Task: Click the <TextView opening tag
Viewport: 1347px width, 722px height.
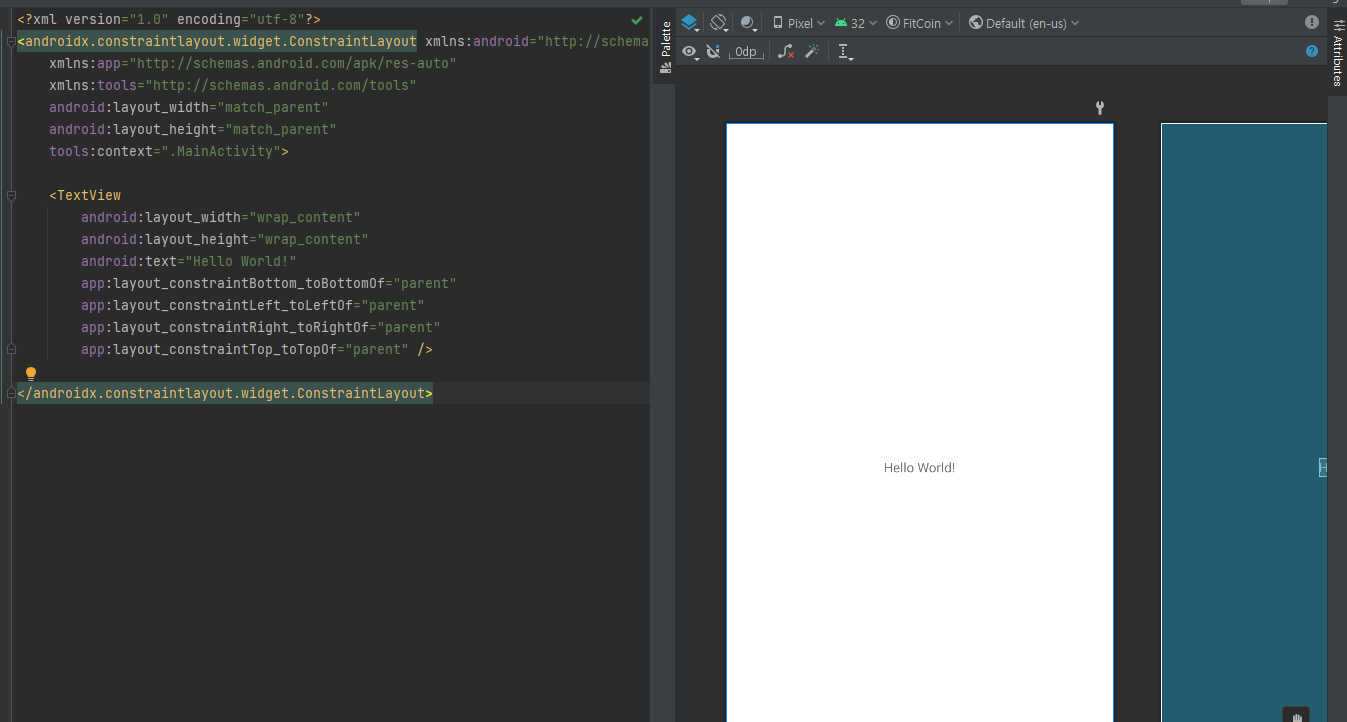Action: [x=85, y=195]
